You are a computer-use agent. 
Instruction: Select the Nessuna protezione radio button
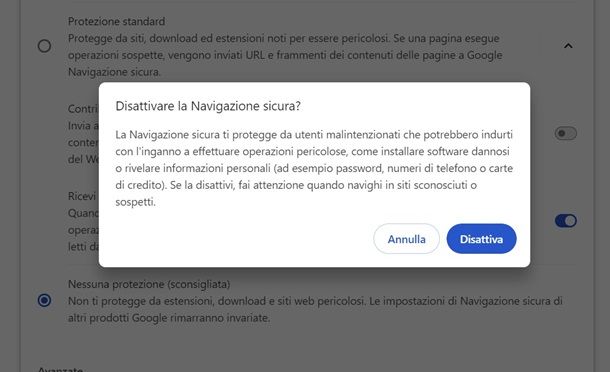[44, 300]
